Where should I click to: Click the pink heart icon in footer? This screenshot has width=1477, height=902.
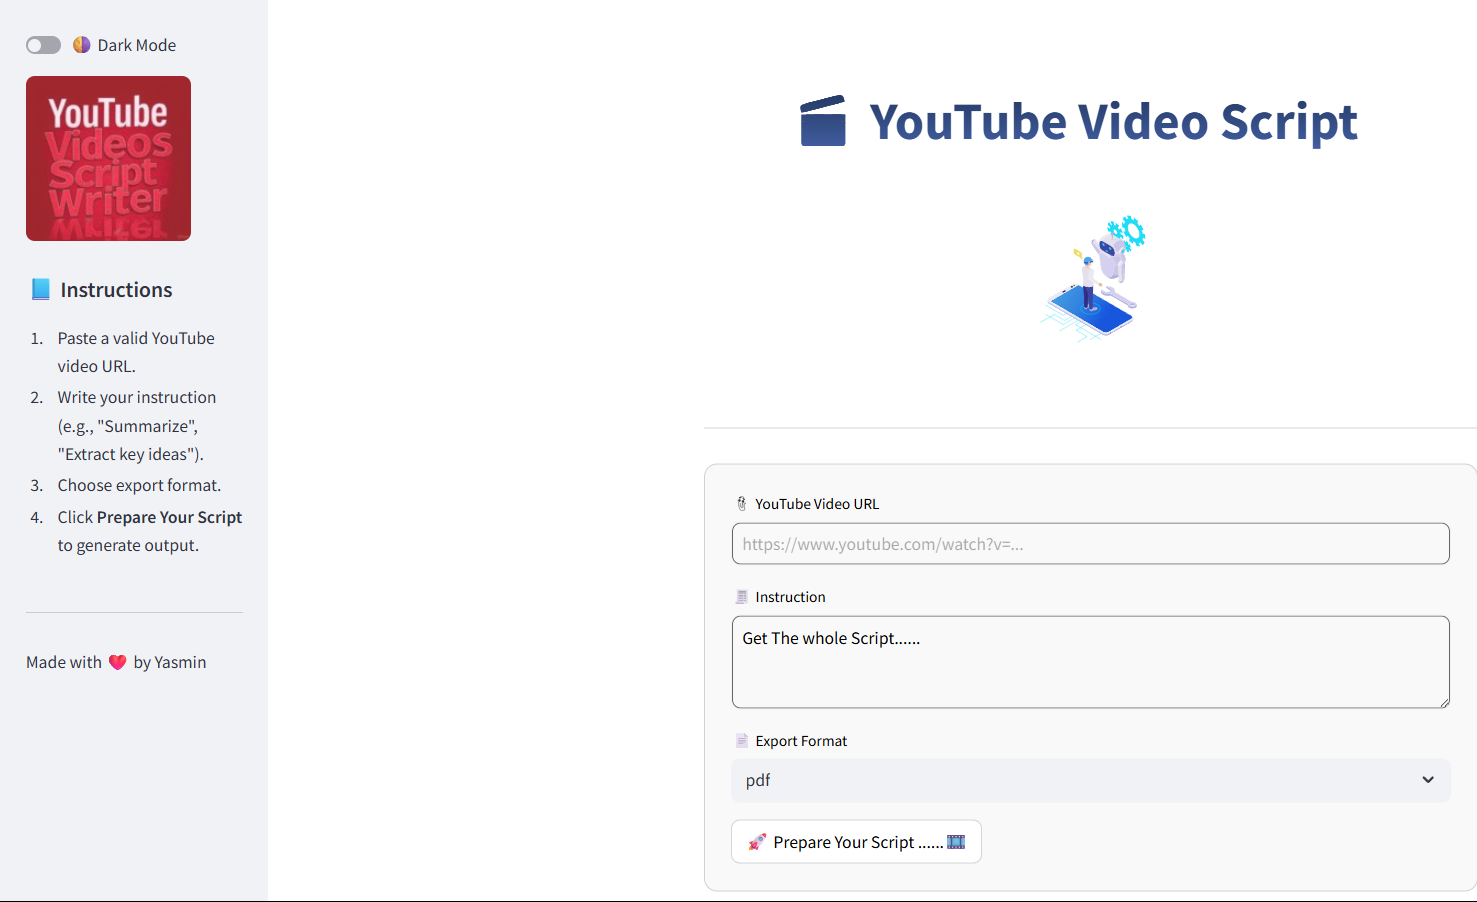tap(117, 662)
